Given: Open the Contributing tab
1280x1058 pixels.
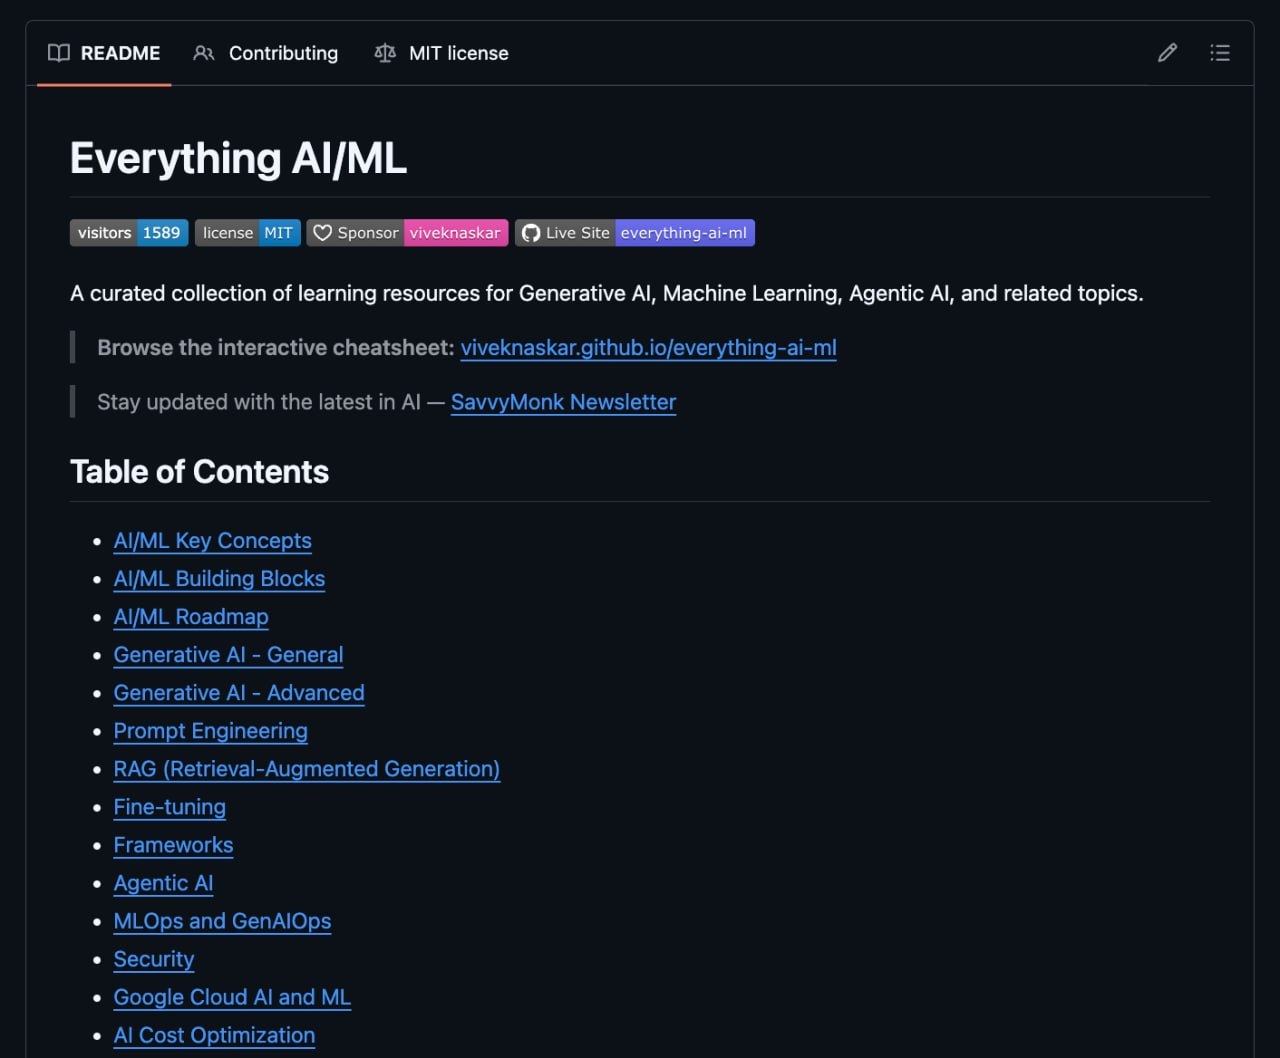Looking at the screenshot, I should point(265,53).
